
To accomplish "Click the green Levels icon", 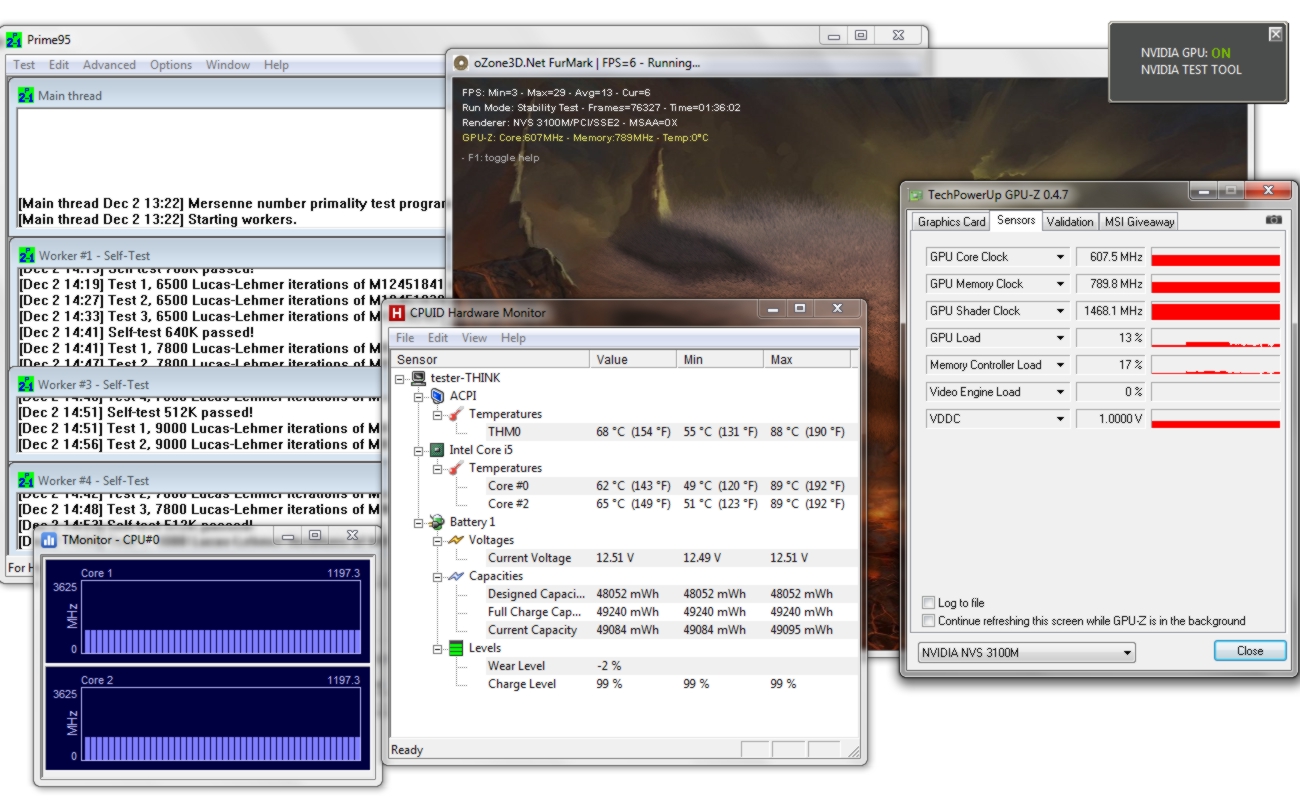I will (x=456, y=648).
